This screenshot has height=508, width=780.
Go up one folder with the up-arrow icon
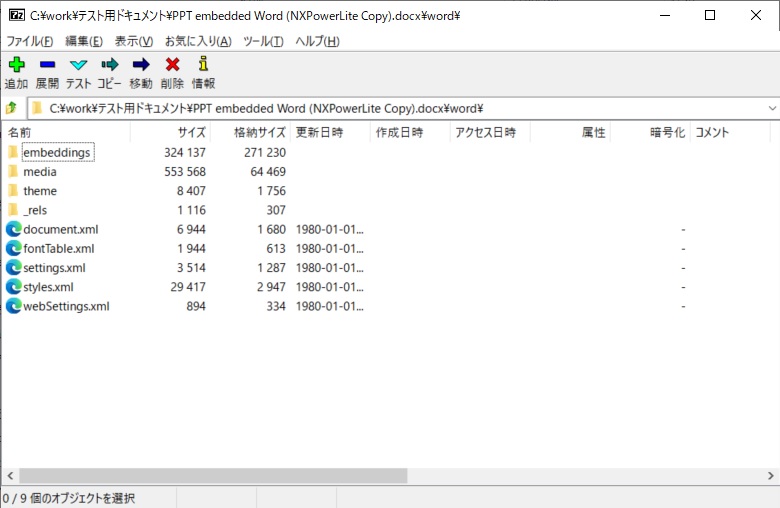coord(11,107)
